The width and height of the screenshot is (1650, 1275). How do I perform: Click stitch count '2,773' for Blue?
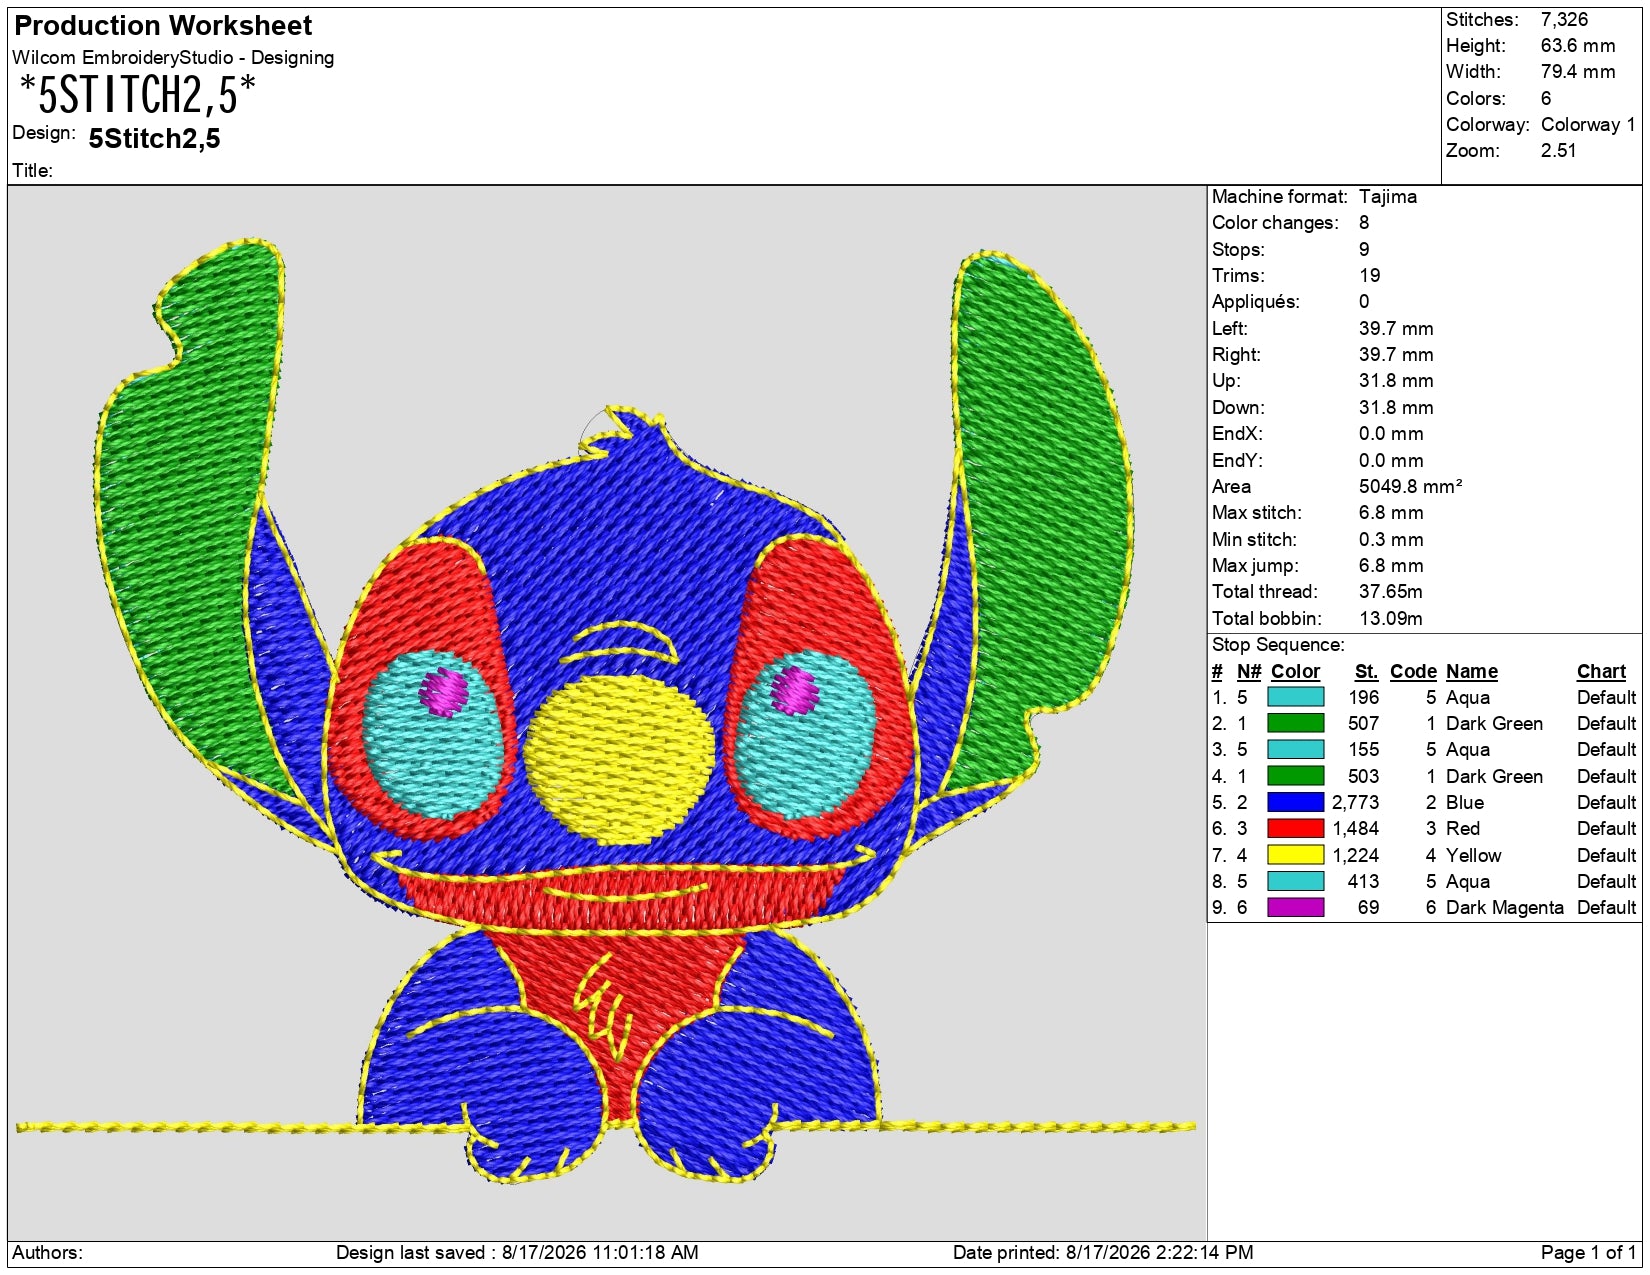point(1355,802)
